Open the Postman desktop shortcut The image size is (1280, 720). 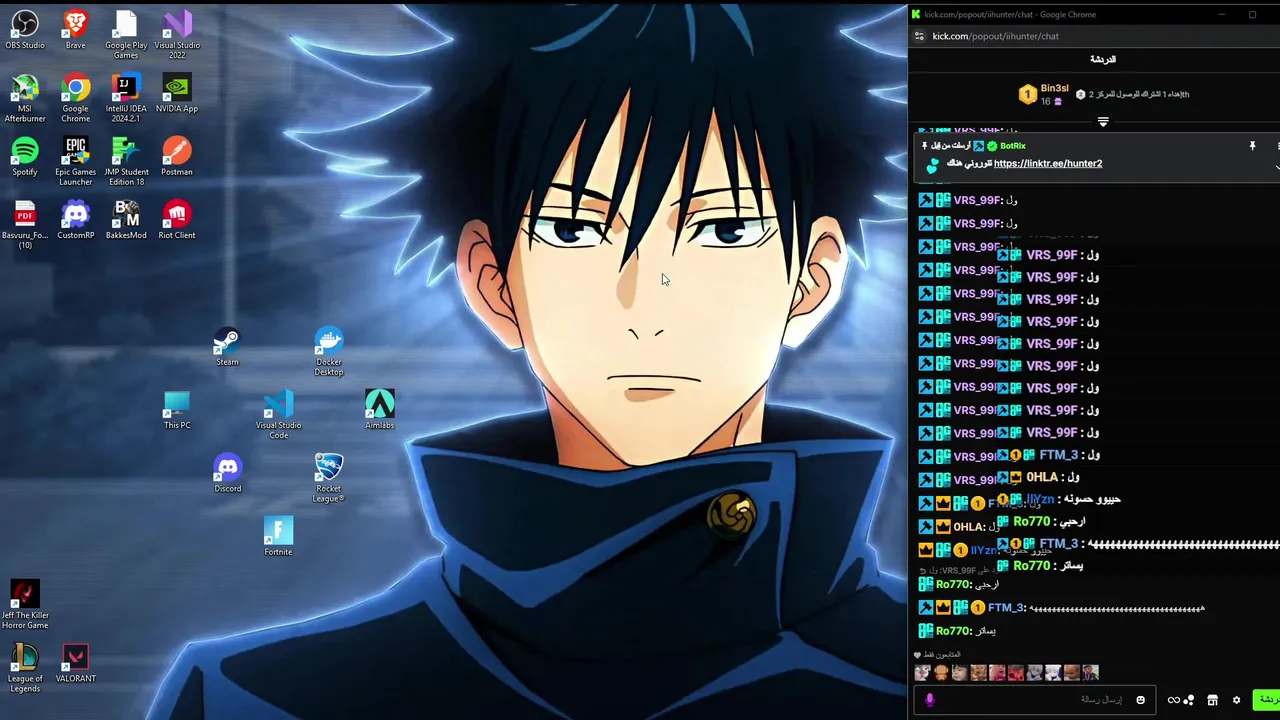coord(177,156)
